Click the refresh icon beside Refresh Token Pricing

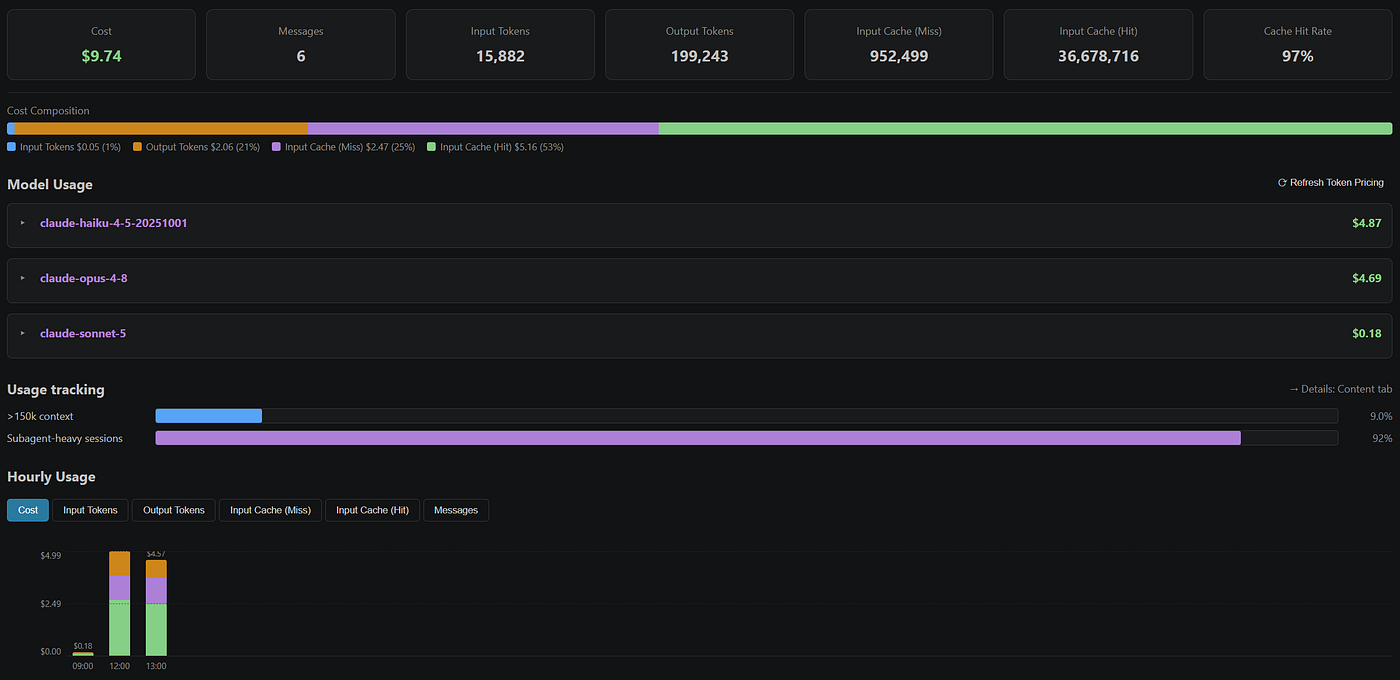1282,183
